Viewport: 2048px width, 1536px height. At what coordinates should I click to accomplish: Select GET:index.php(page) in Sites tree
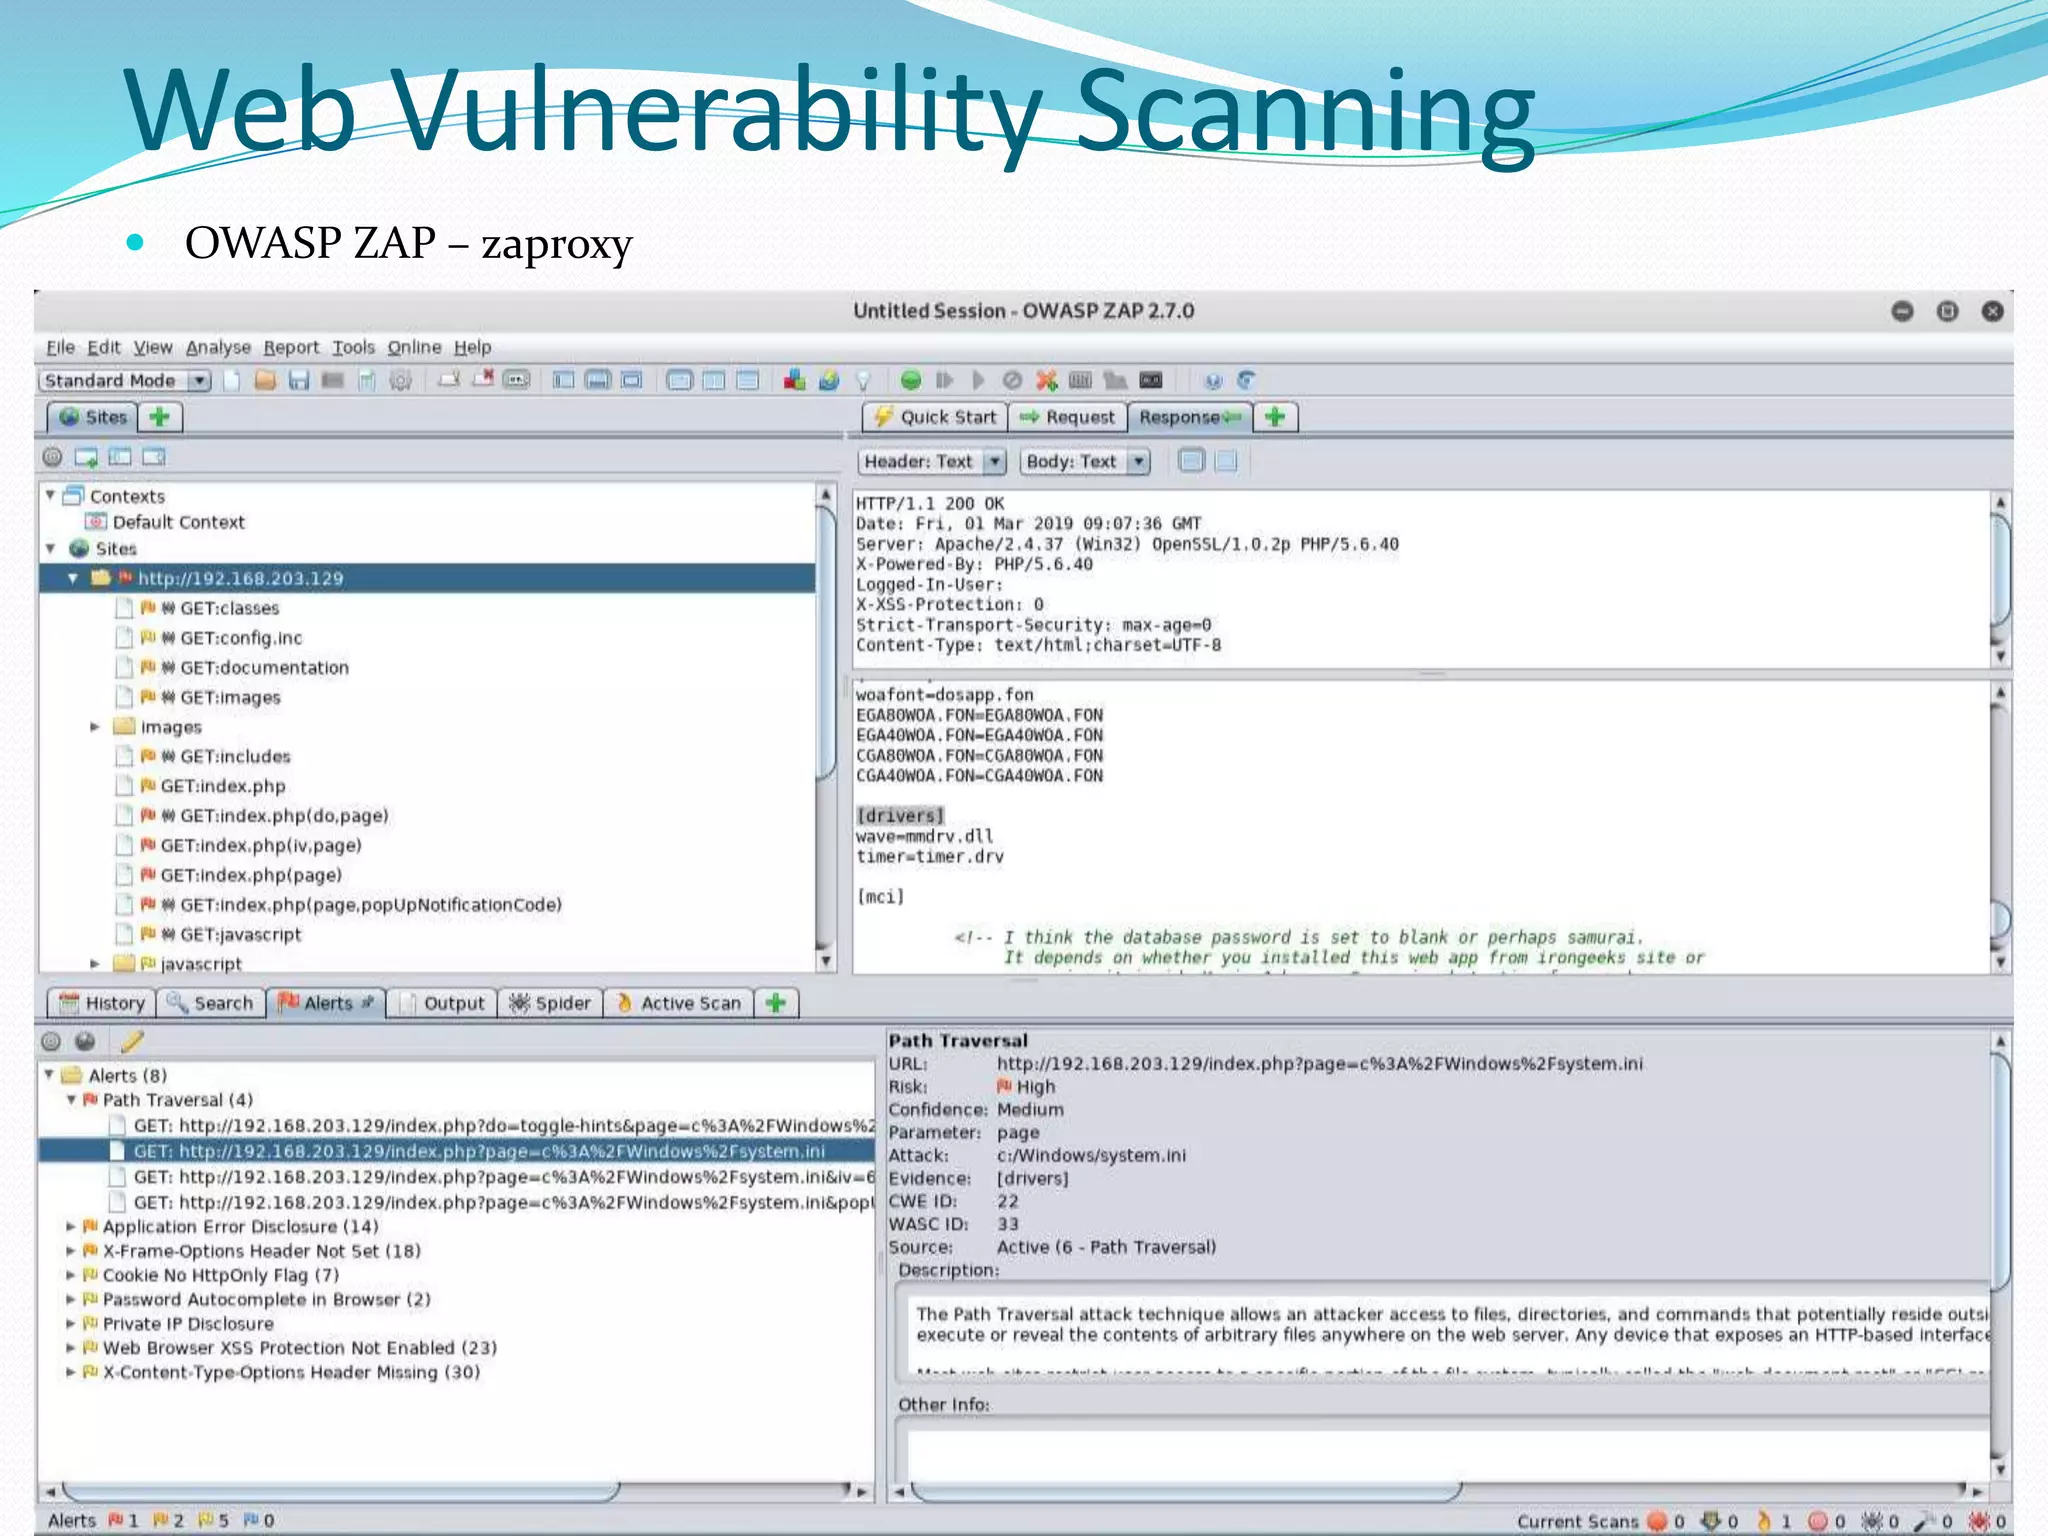(250, 875)
